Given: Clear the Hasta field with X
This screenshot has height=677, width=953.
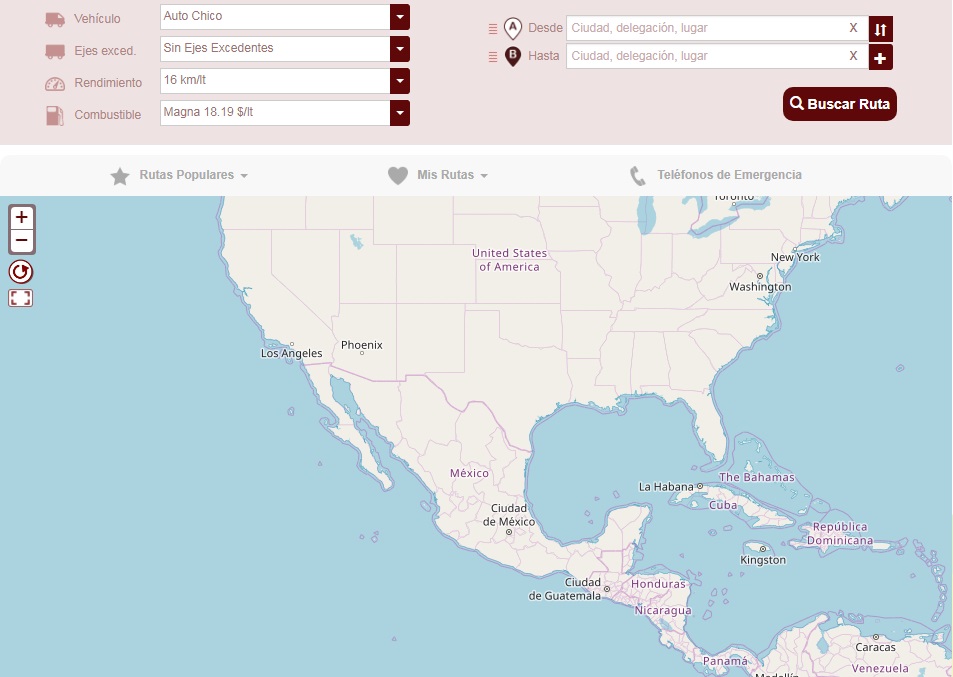Looking at the screenshot, I should 853,56.
